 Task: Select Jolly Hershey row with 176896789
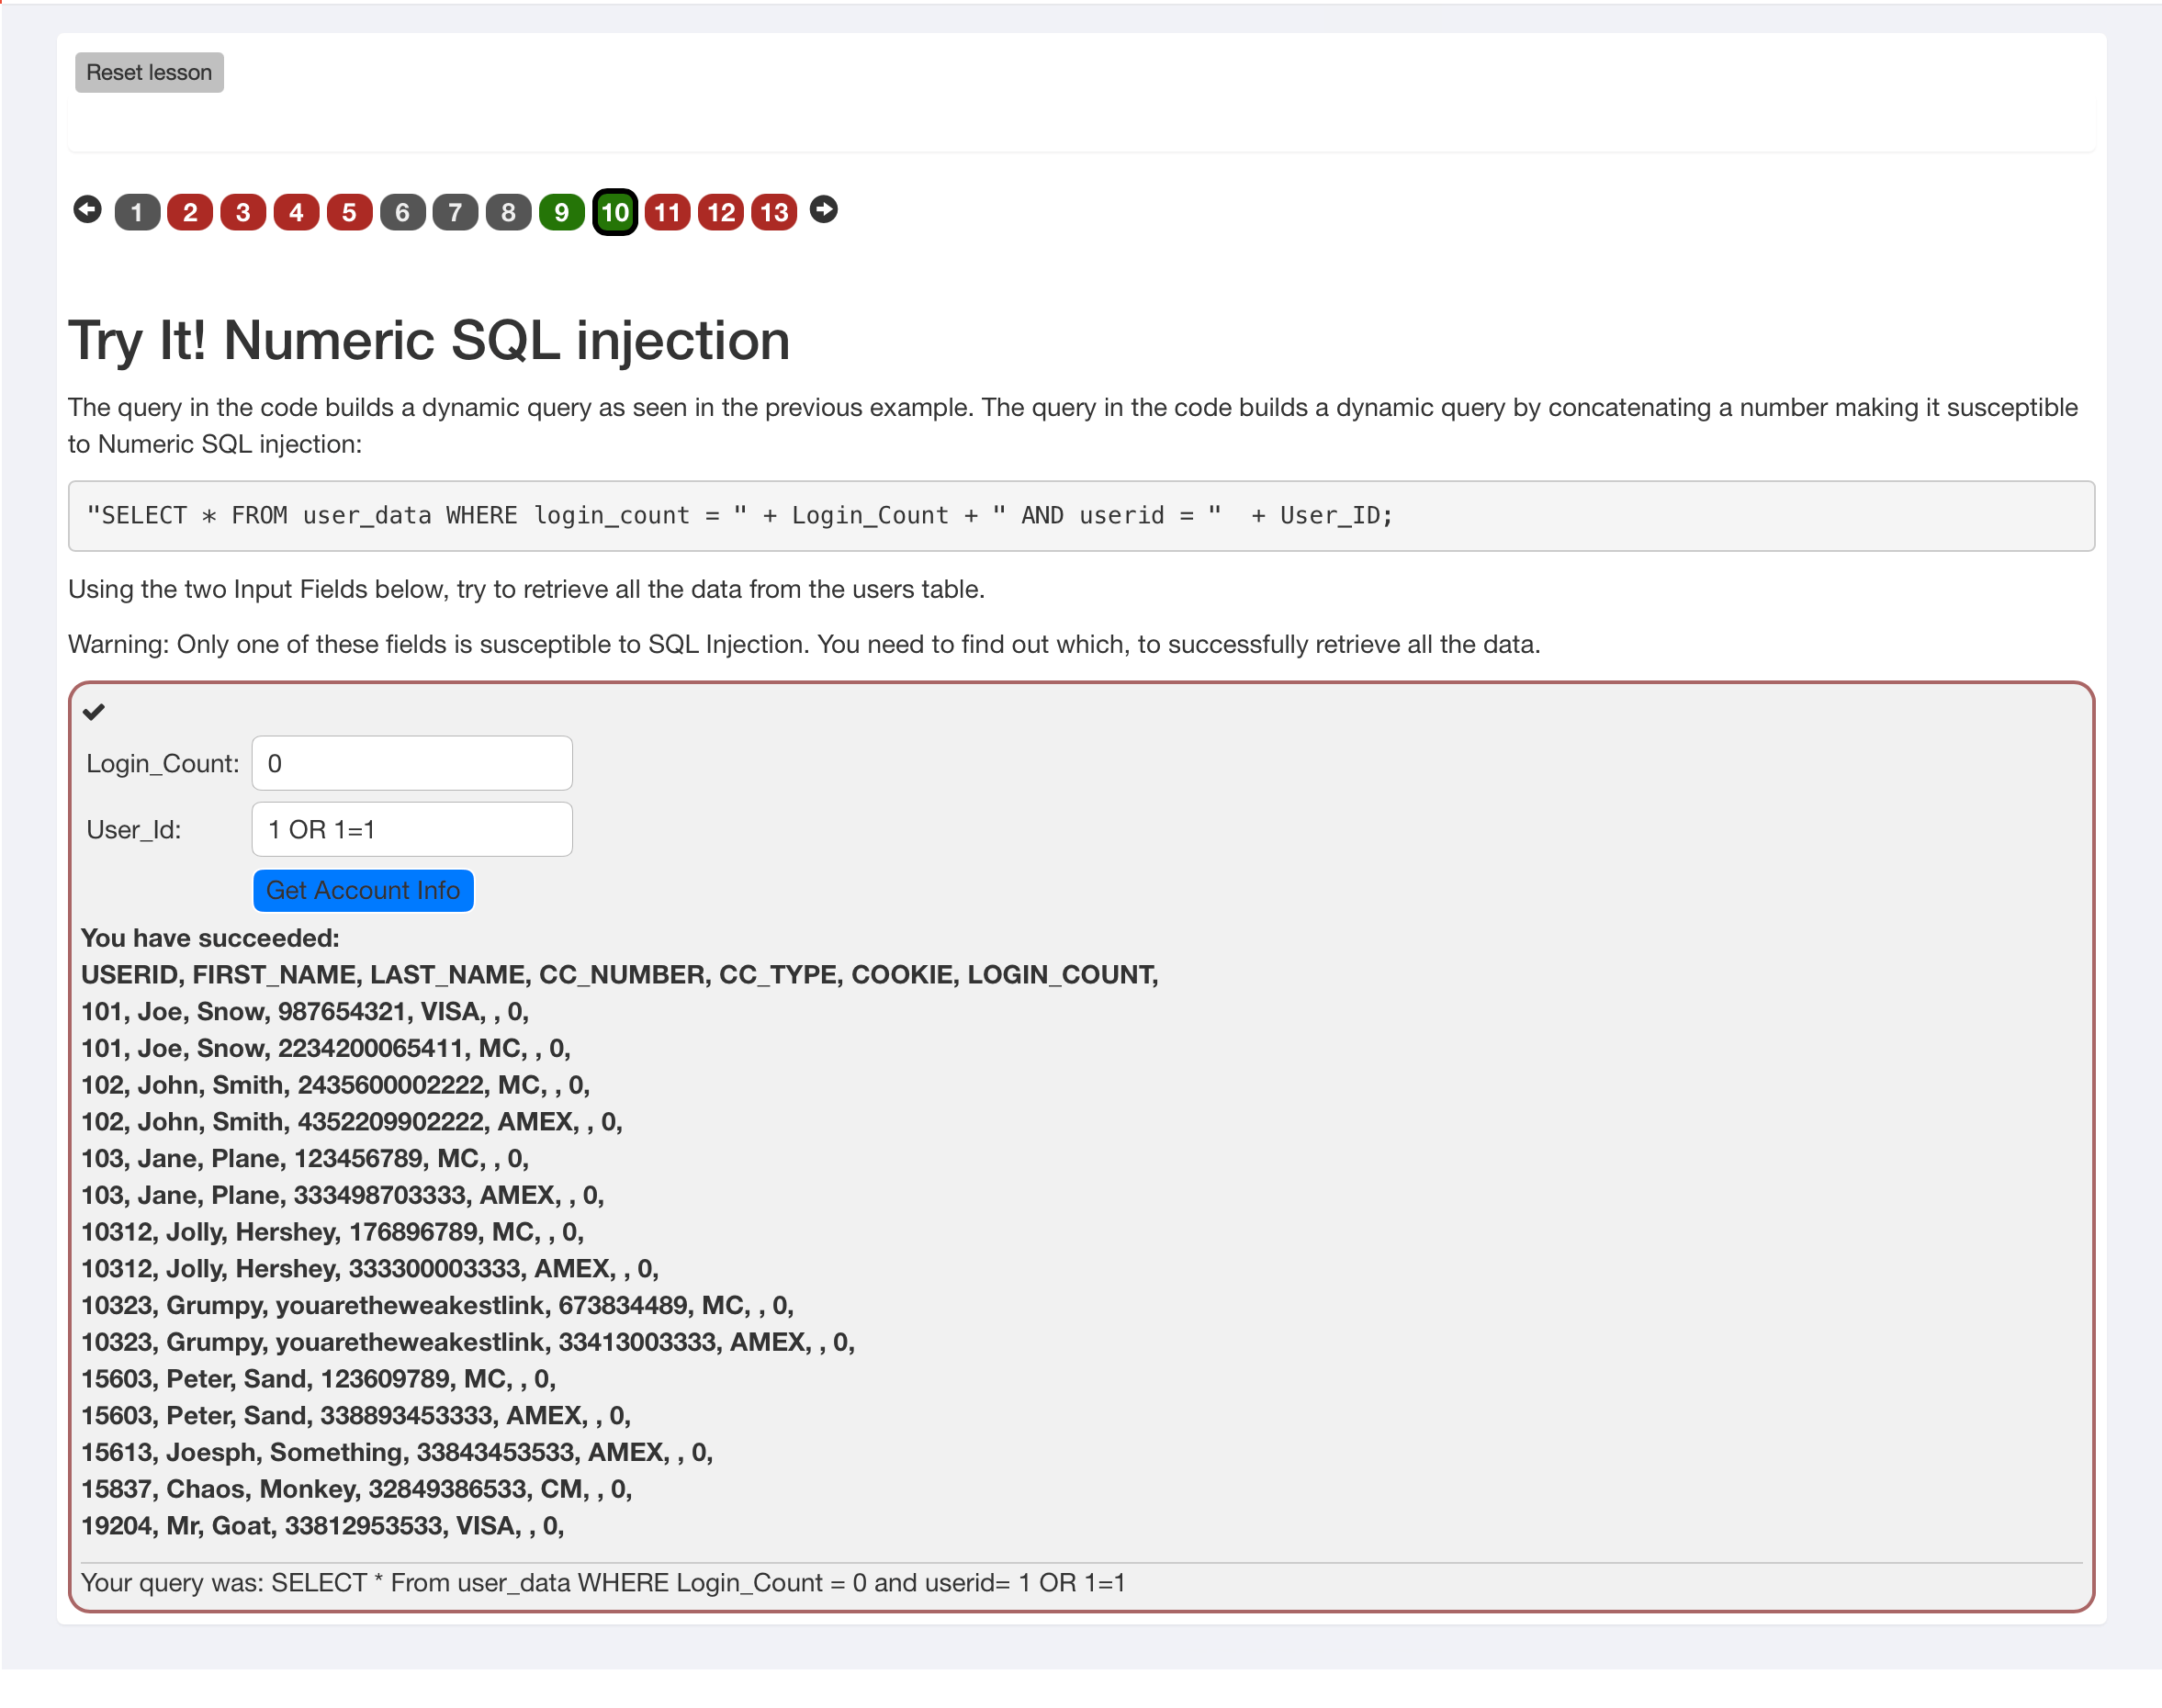[x=333, y=1232]
